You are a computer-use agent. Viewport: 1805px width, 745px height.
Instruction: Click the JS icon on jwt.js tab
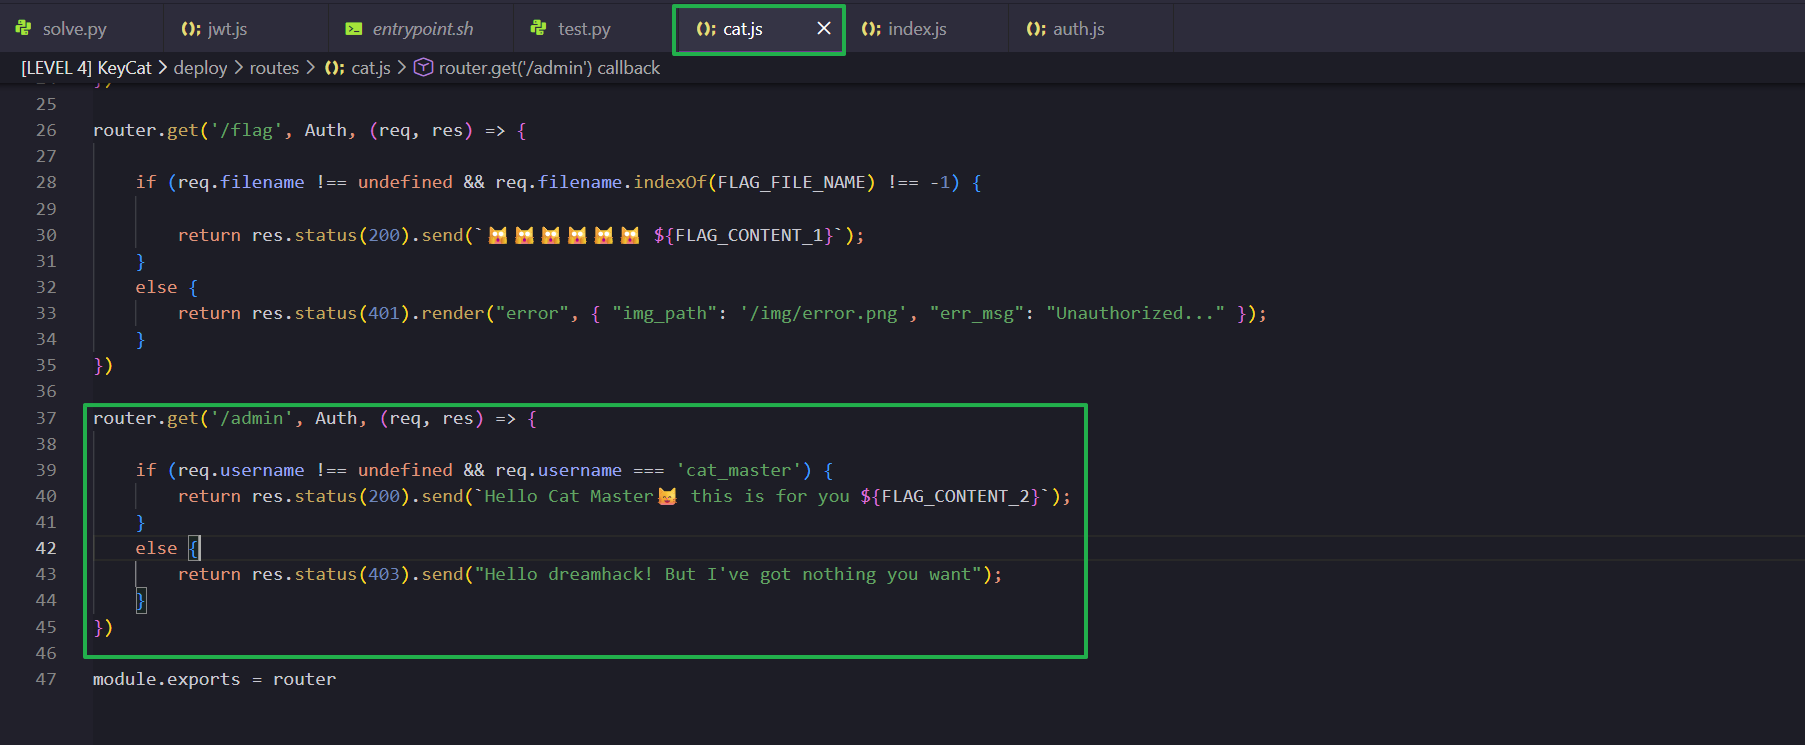191,29
